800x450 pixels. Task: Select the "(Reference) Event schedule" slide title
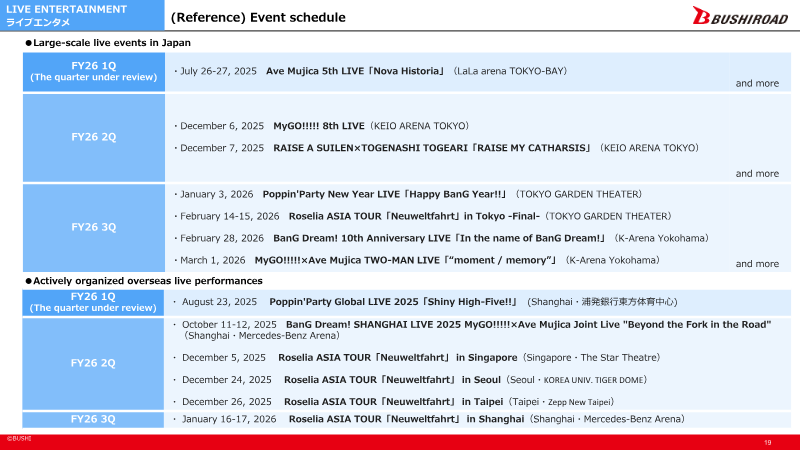tap(258, 17)
